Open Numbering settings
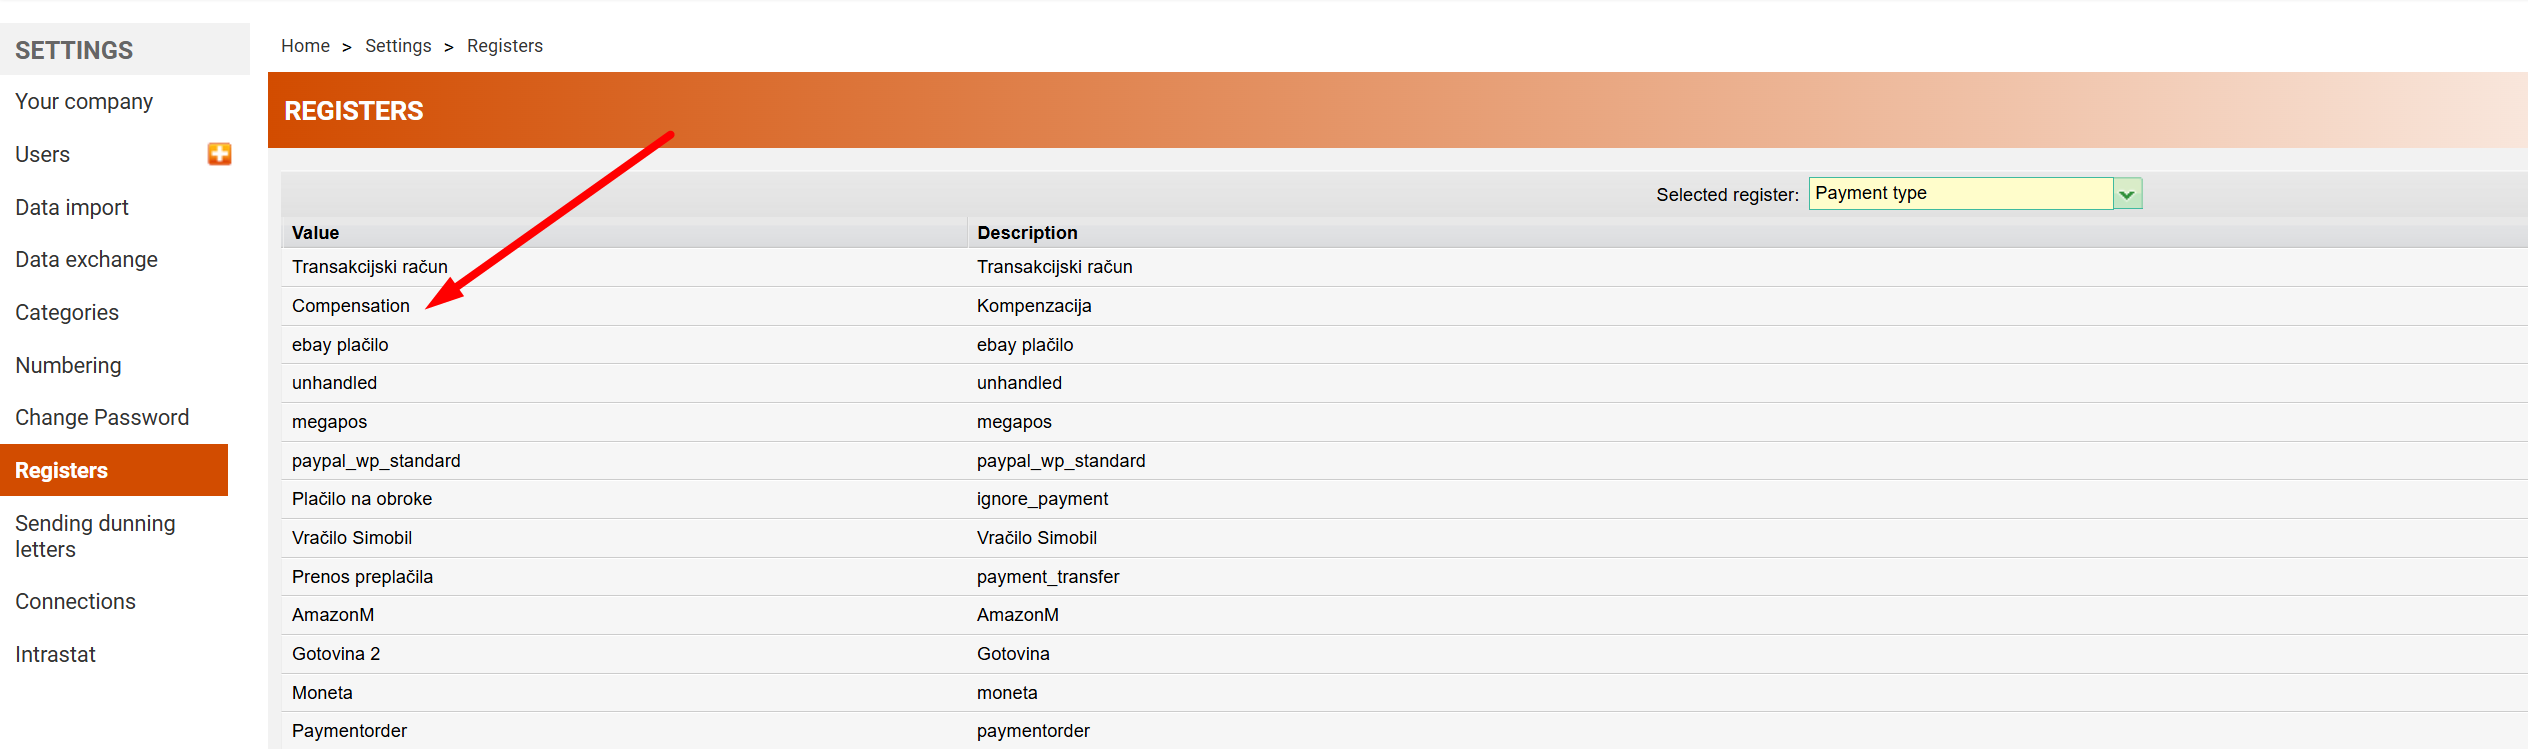 [x=68, y=366]
